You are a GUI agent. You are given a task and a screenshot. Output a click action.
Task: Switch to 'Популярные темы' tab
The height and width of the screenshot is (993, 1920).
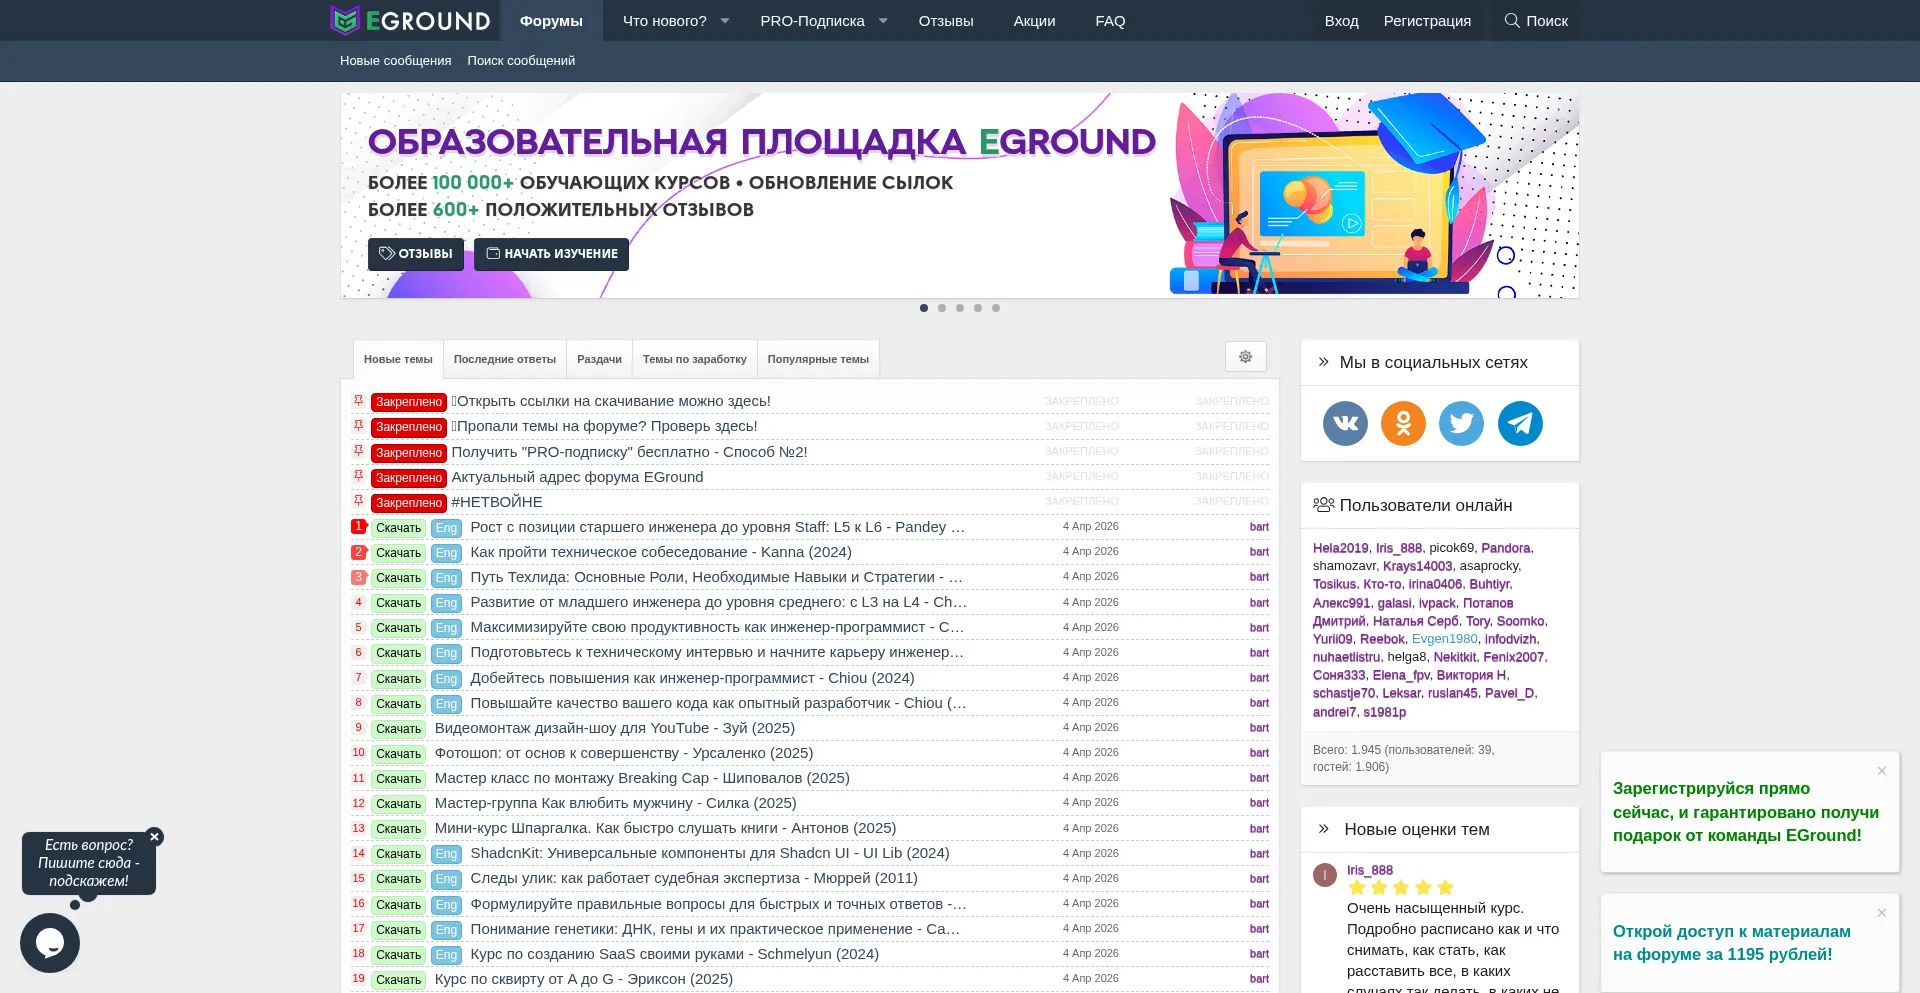pyautogui.click(x=818, y=359)
